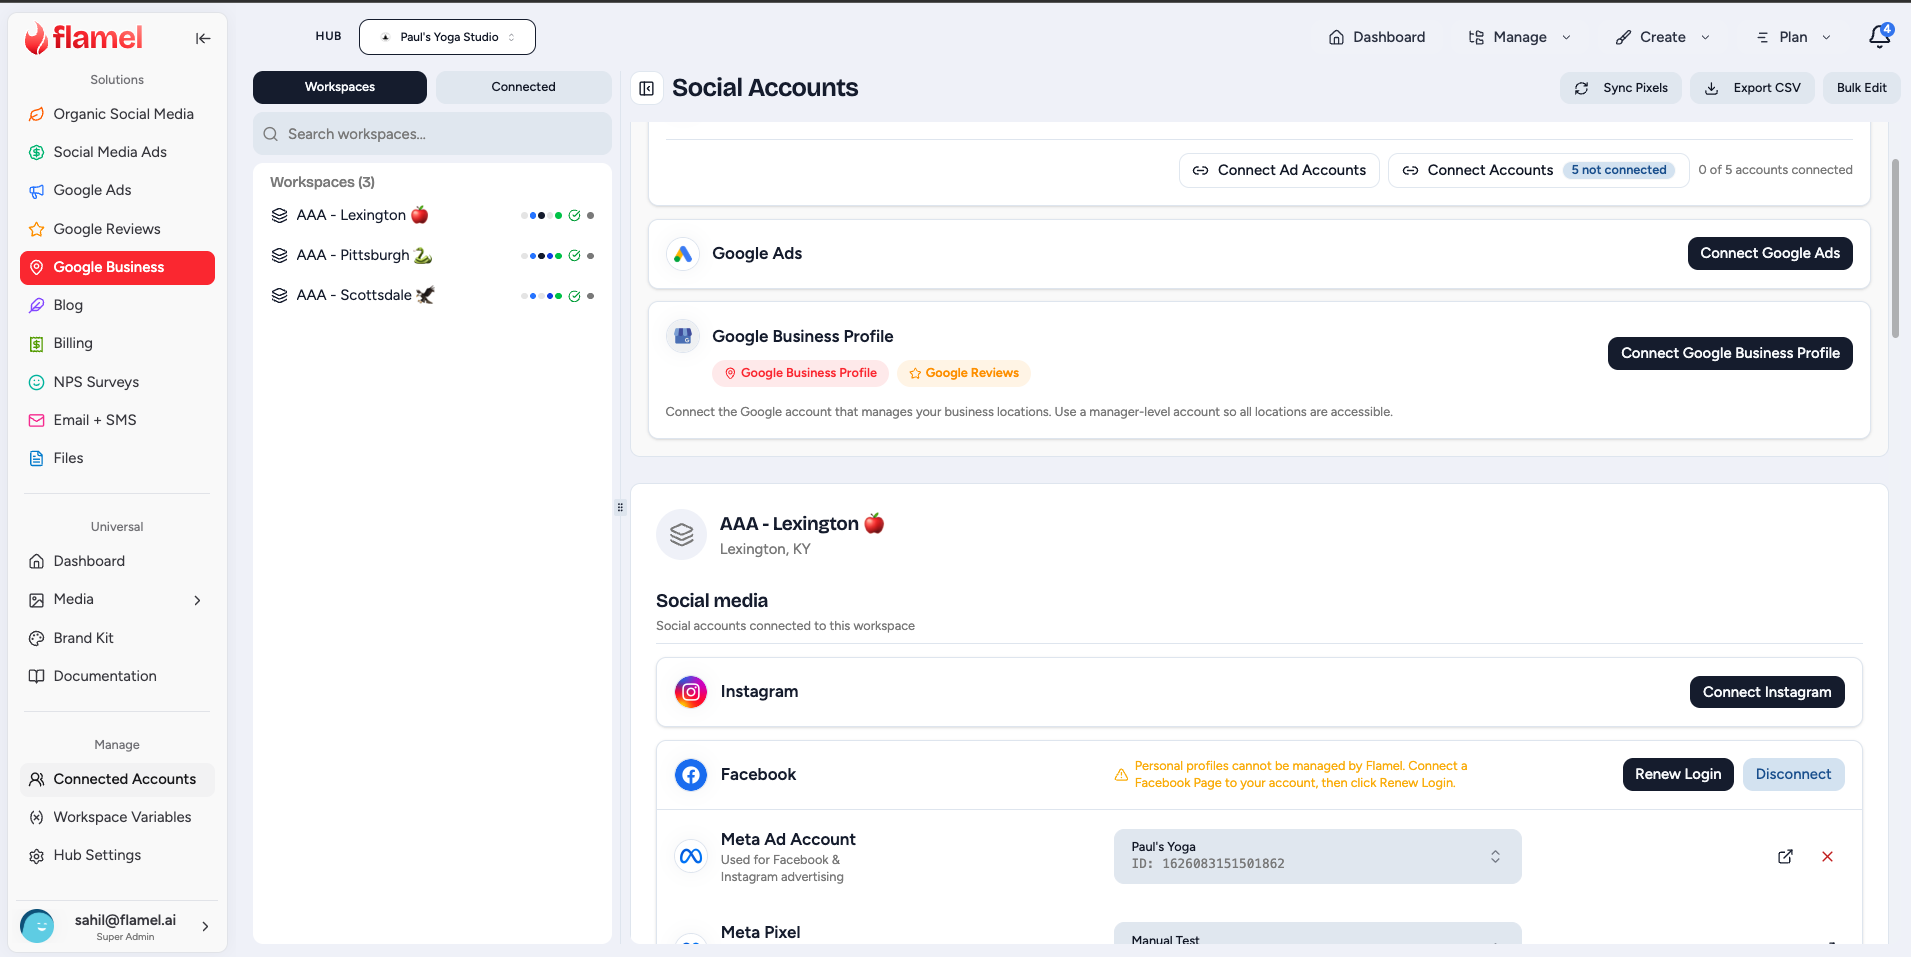Disconnect the Facebook account
The width and height of the screenshot is (1911, 957).
coord(1793,774)
